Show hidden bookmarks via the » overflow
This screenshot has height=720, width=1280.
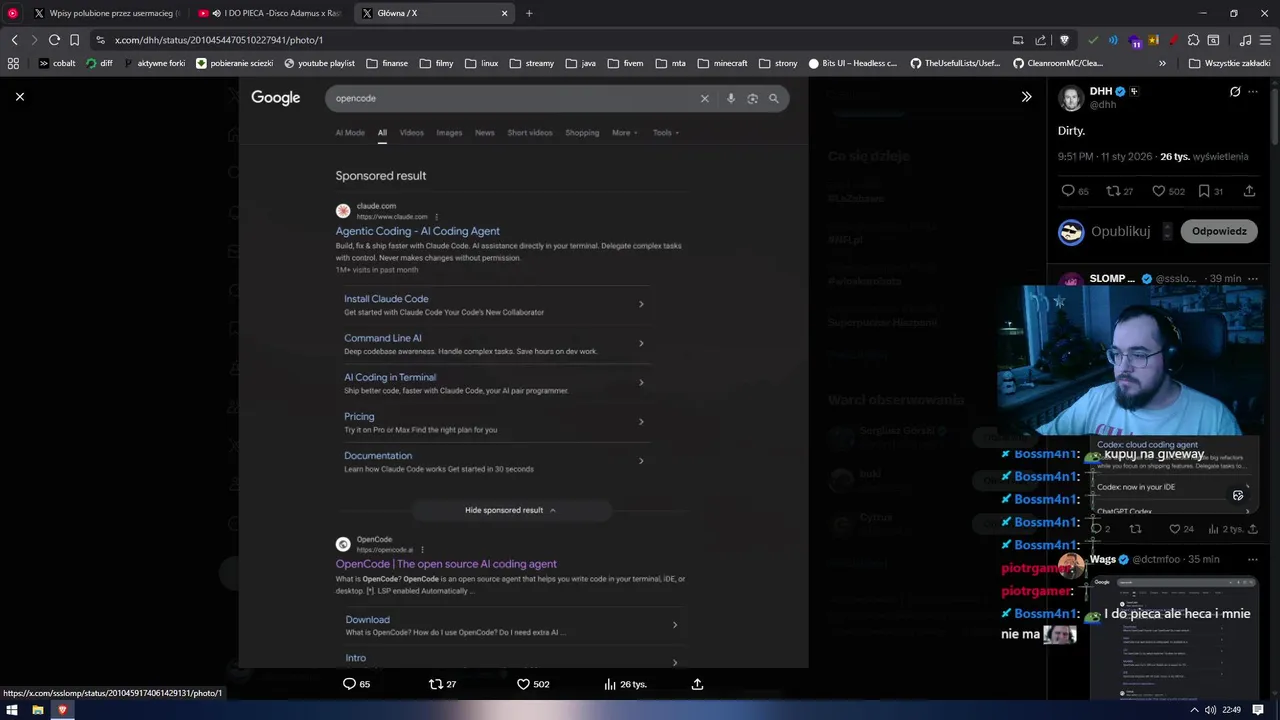pos(1162,63)
